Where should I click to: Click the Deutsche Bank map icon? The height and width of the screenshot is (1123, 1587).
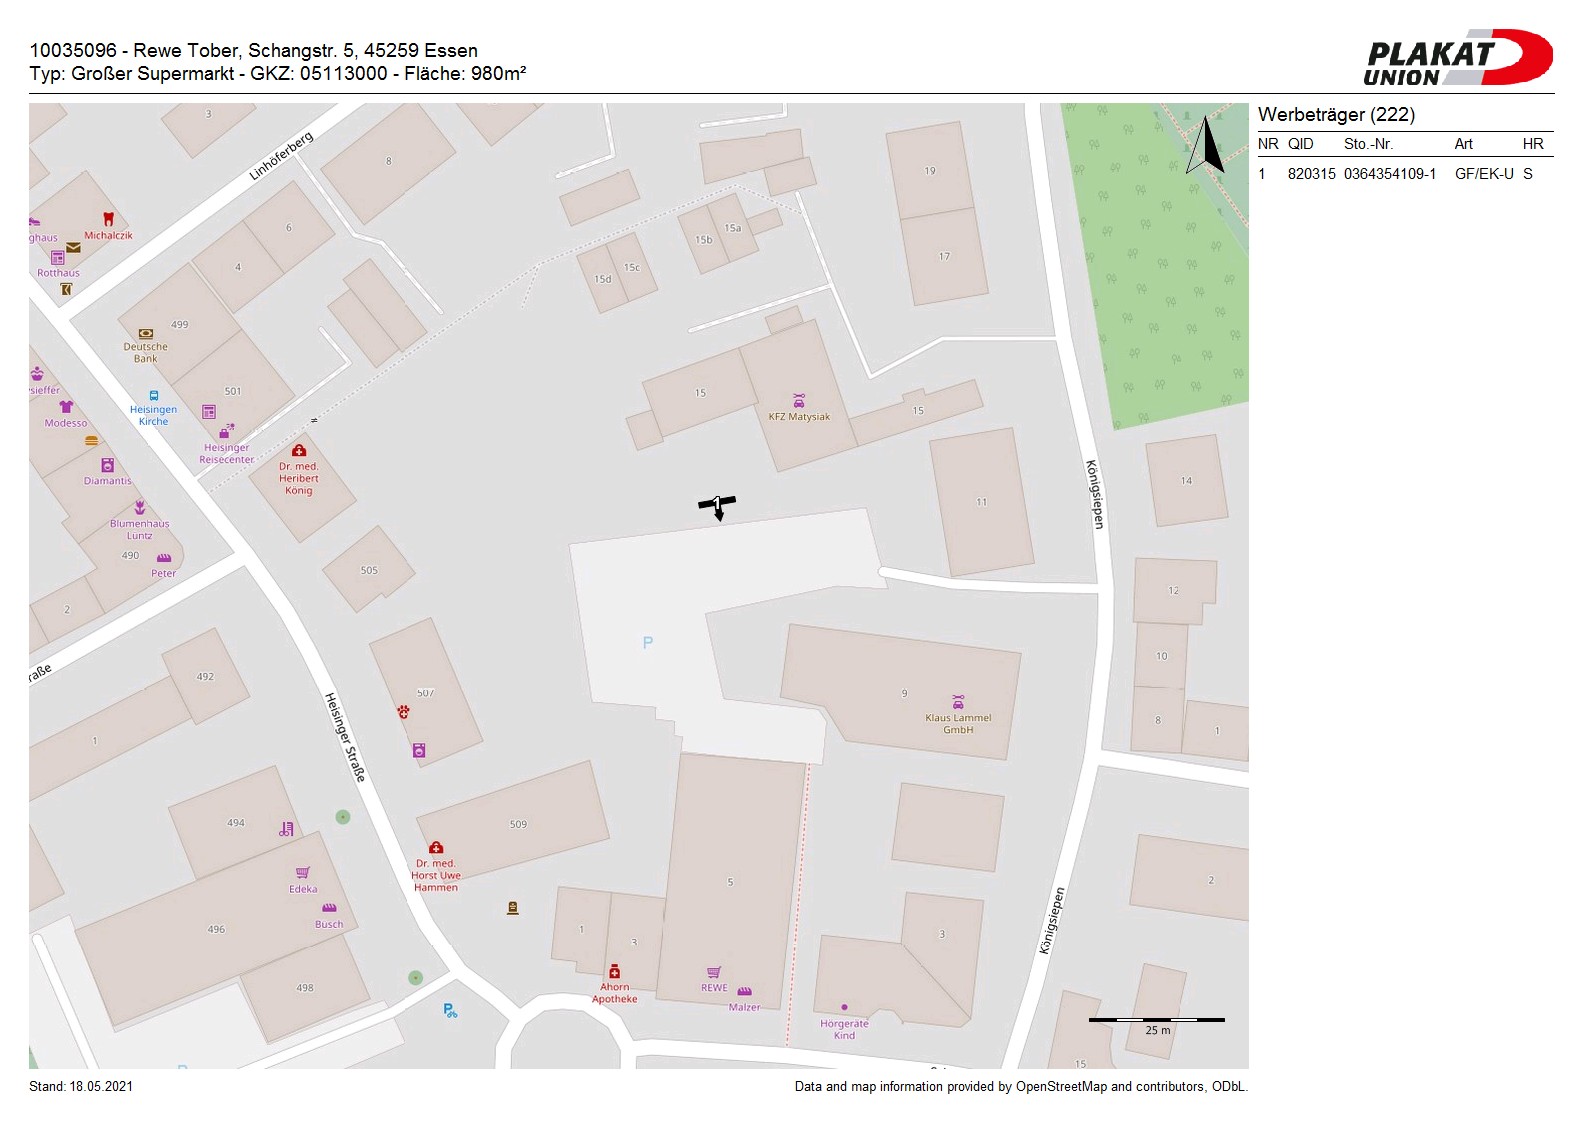(146, 334)
